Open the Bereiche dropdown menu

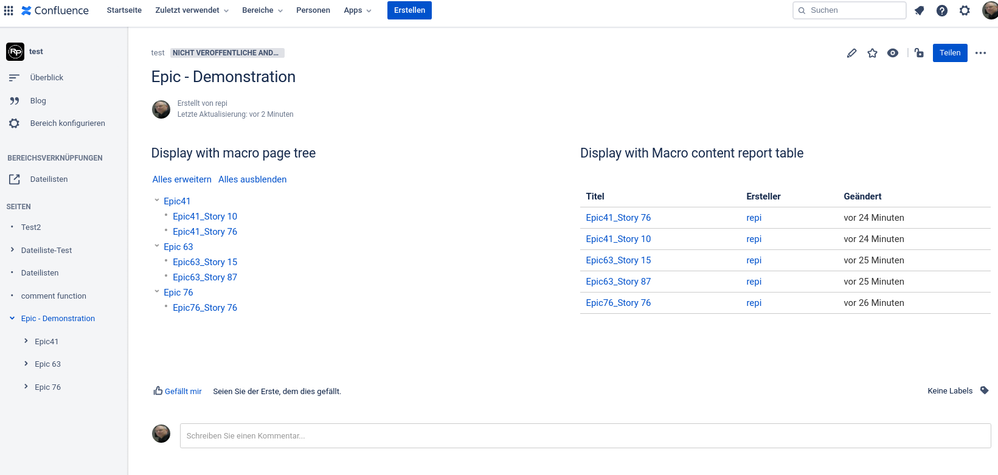click(x=262, y=10)
